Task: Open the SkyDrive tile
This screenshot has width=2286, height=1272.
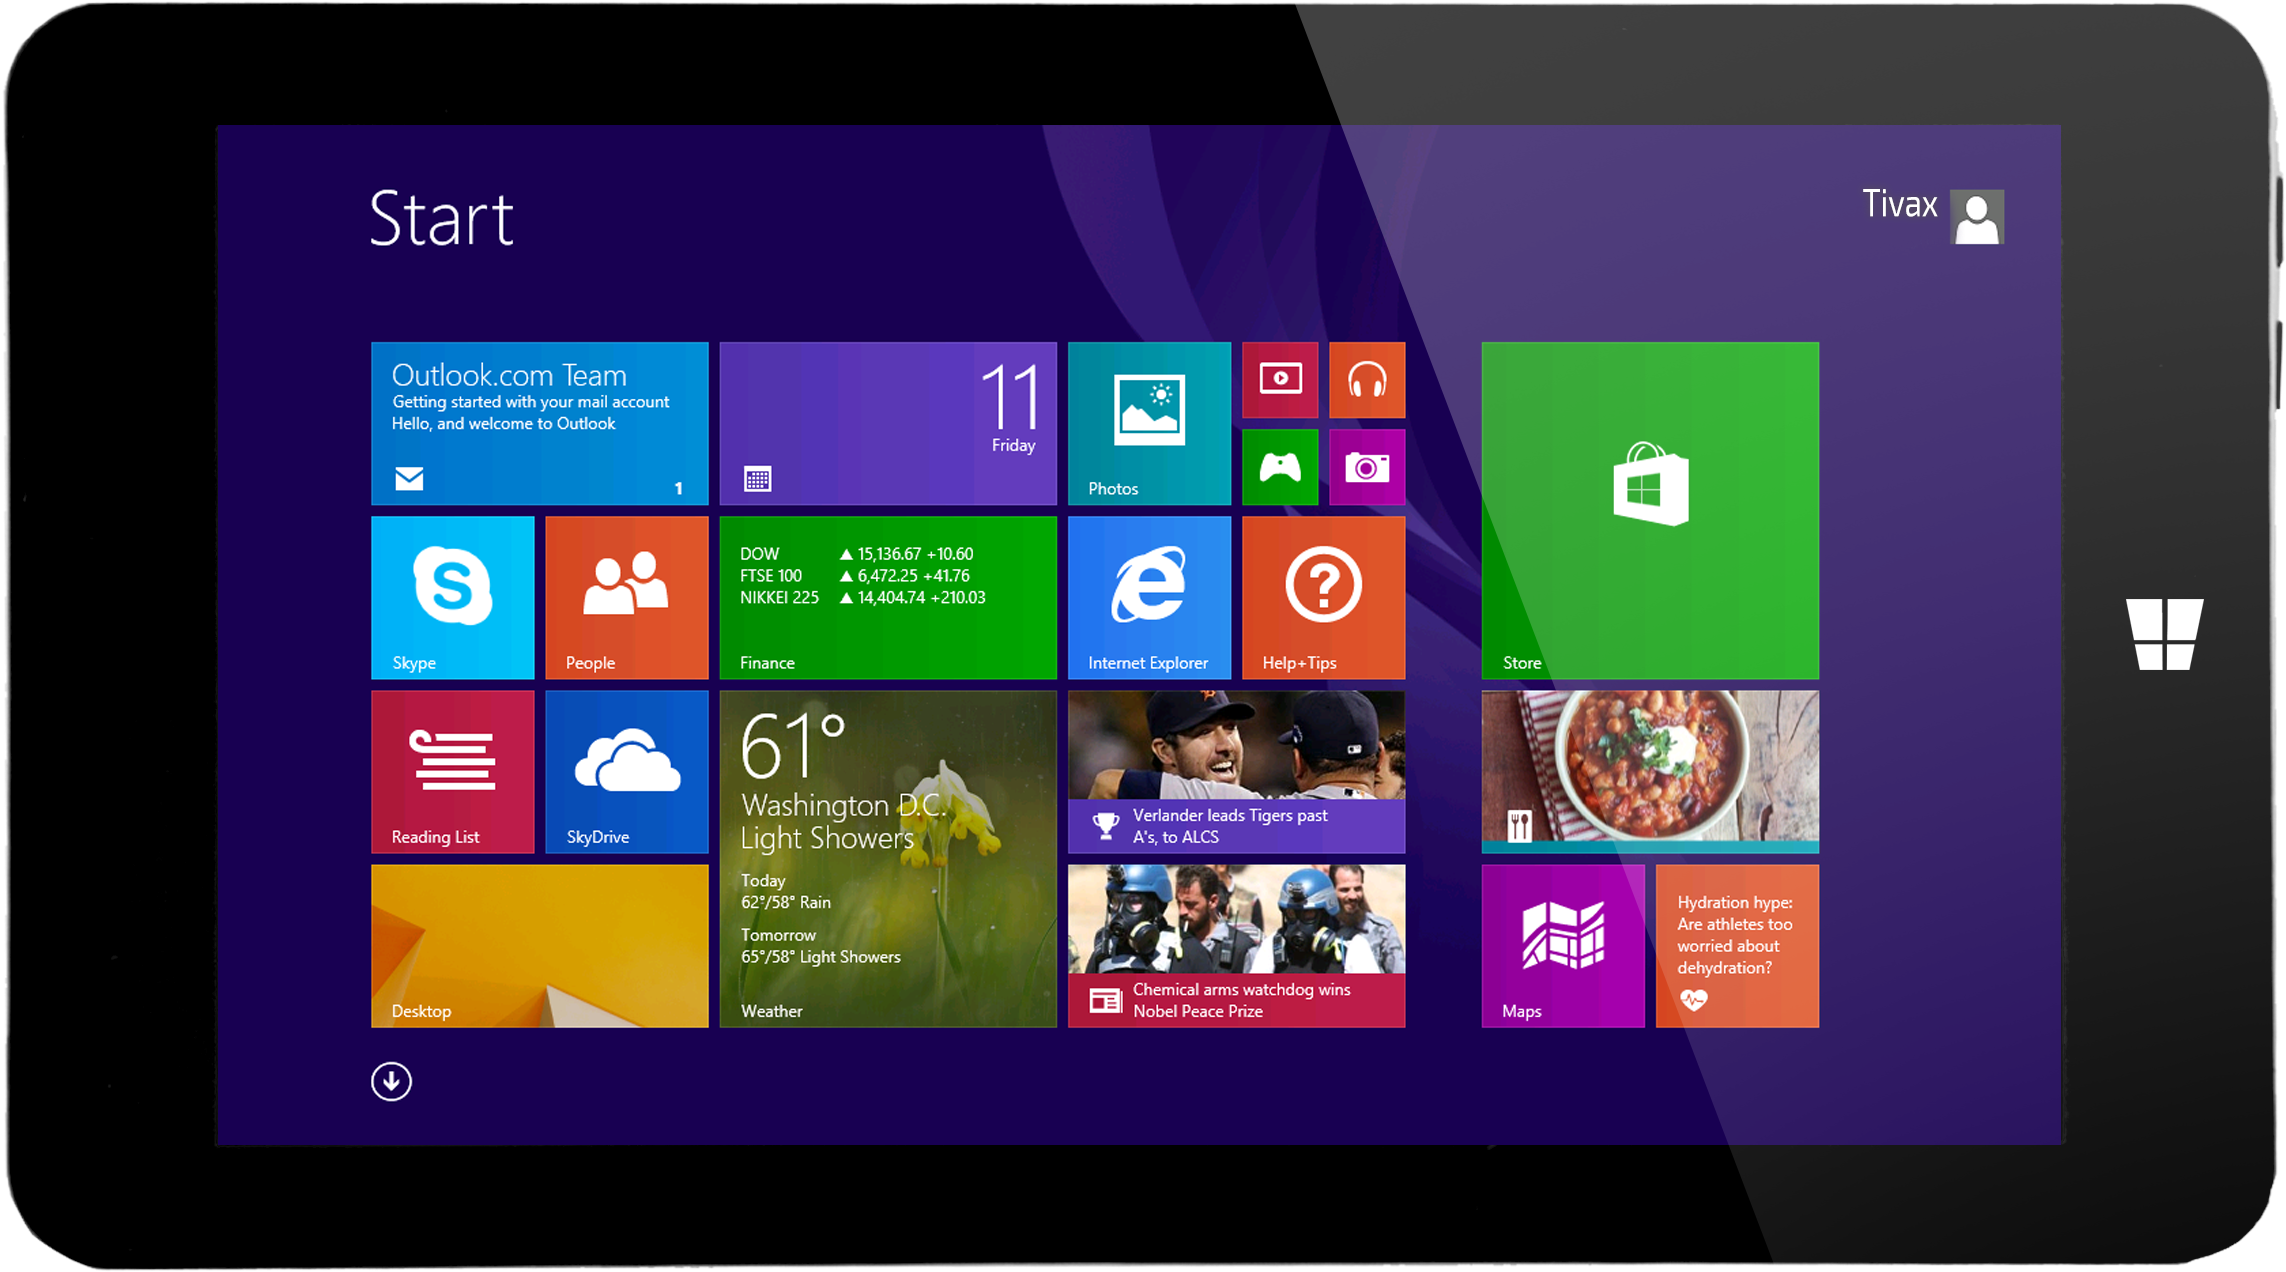Action: [627, 772]
